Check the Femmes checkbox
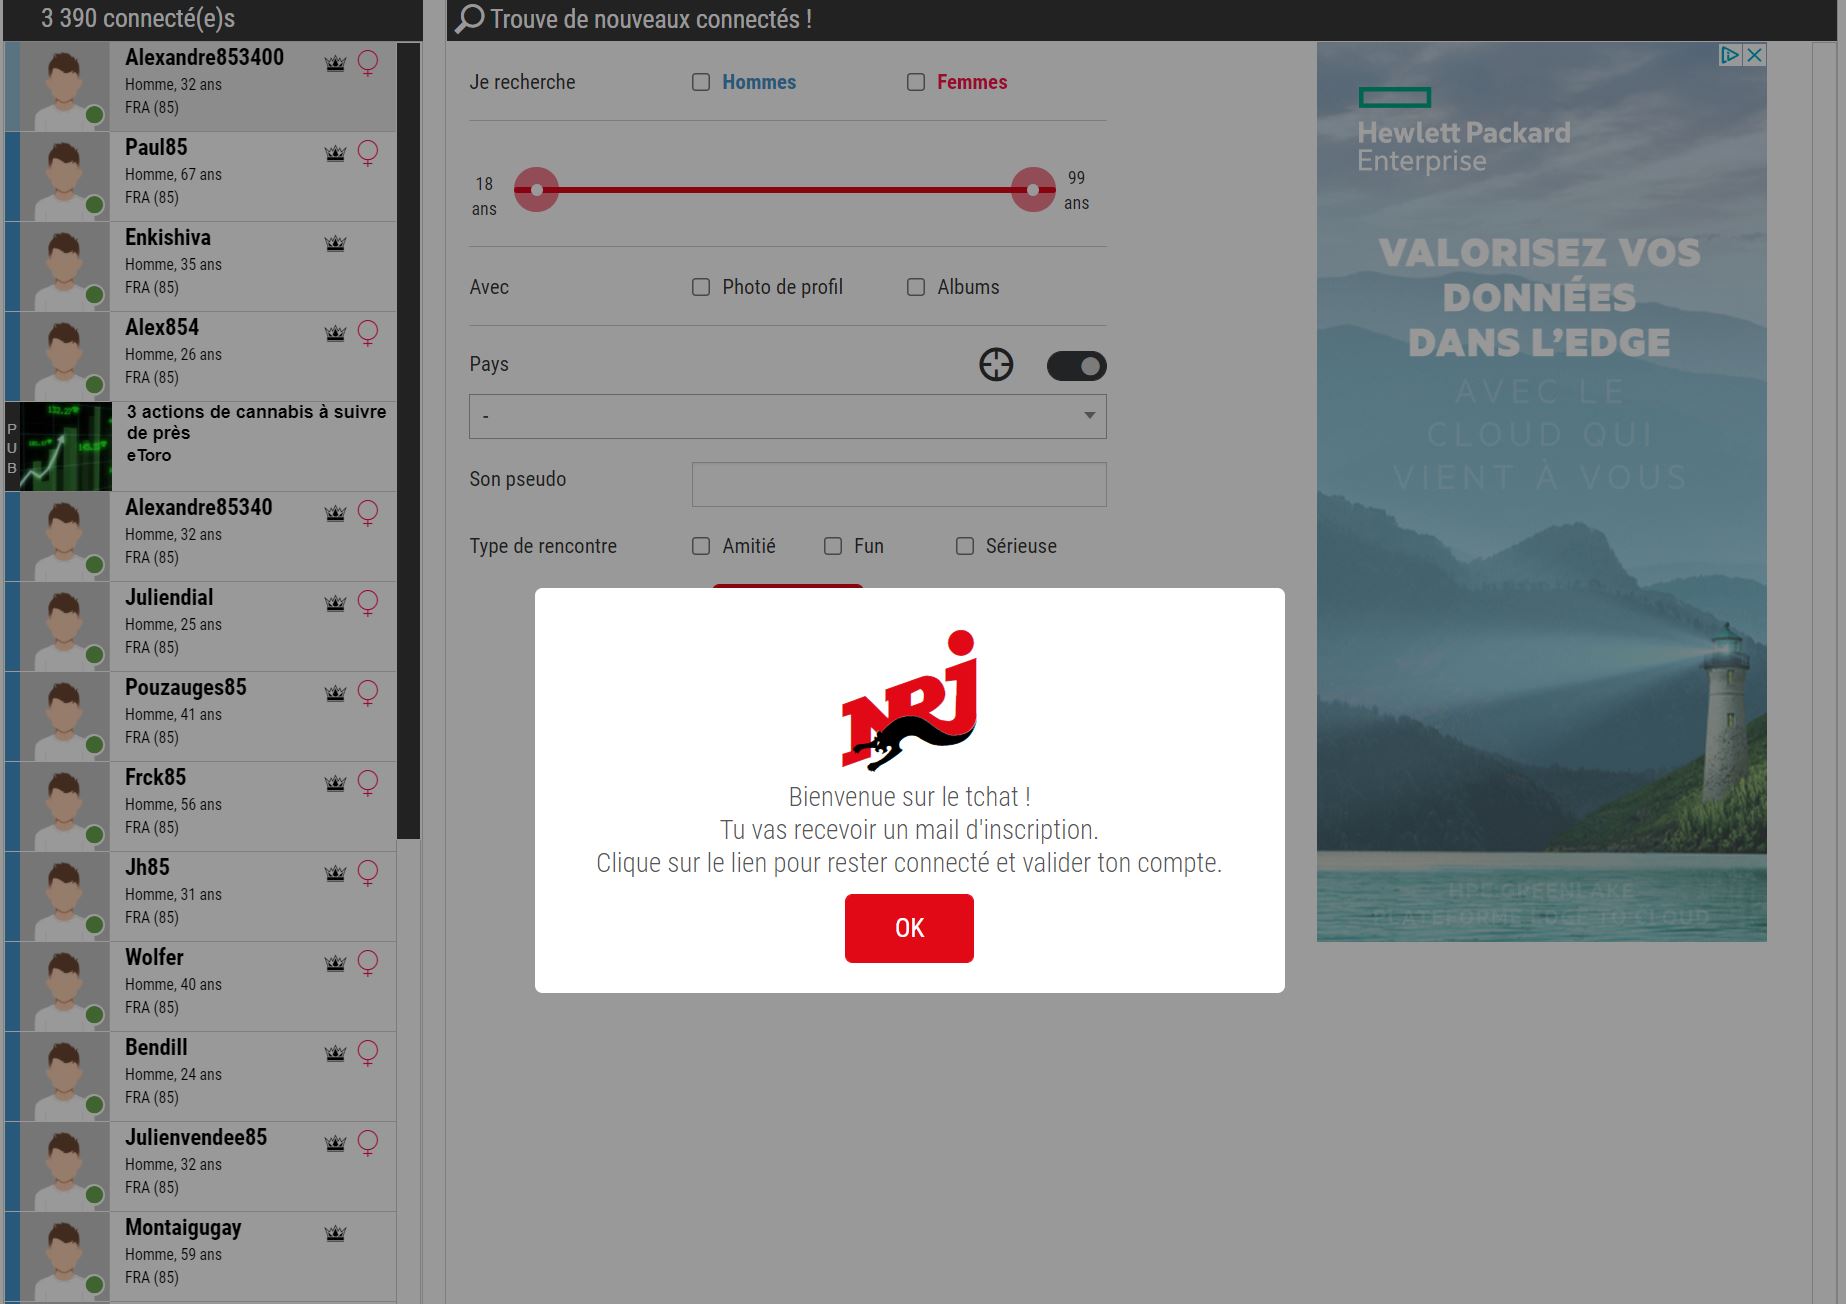Screen dimensions: 1846x1304 click(x=916, y=82)
